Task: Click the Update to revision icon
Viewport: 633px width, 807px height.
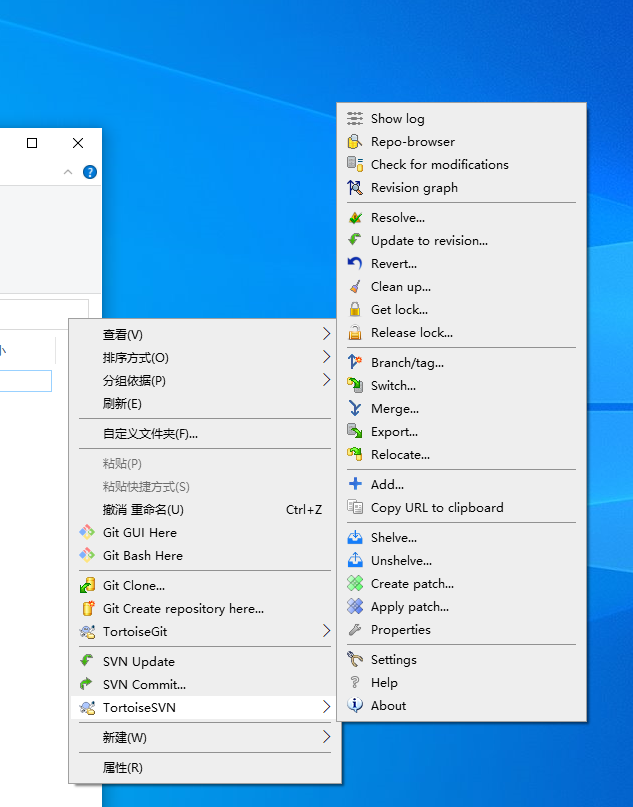Action: (x=355, y=240)
